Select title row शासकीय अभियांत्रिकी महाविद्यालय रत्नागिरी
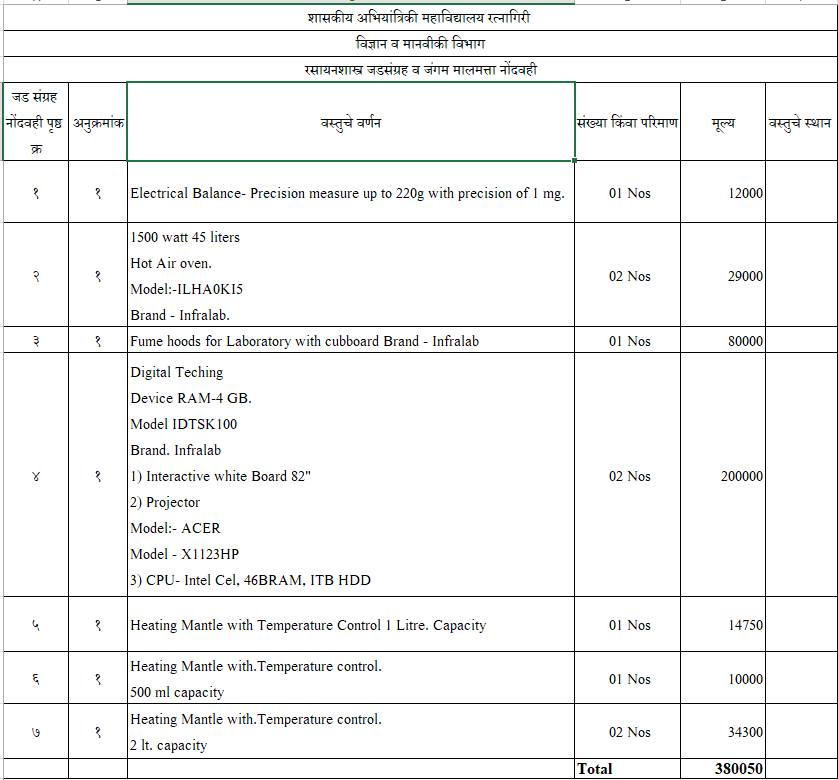This screenshot has width=838, height=780. pyautogui.click(x=419, y=18)
